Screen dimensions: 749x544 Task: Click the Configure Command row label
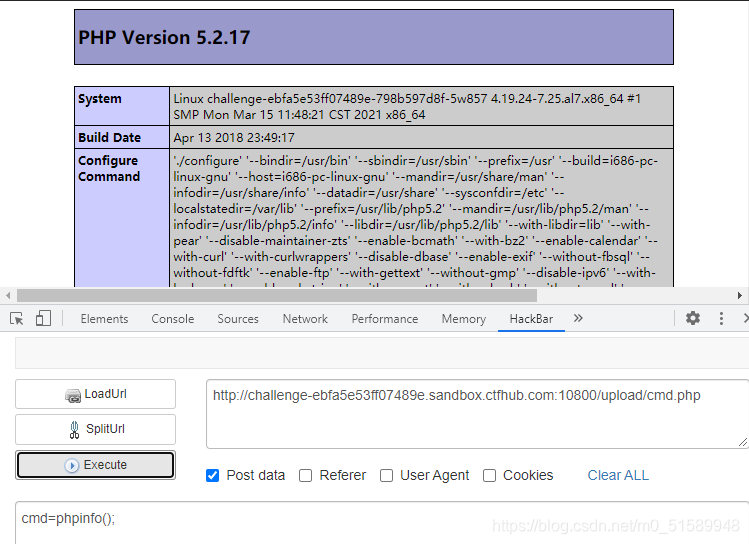(x=108, y=169)
